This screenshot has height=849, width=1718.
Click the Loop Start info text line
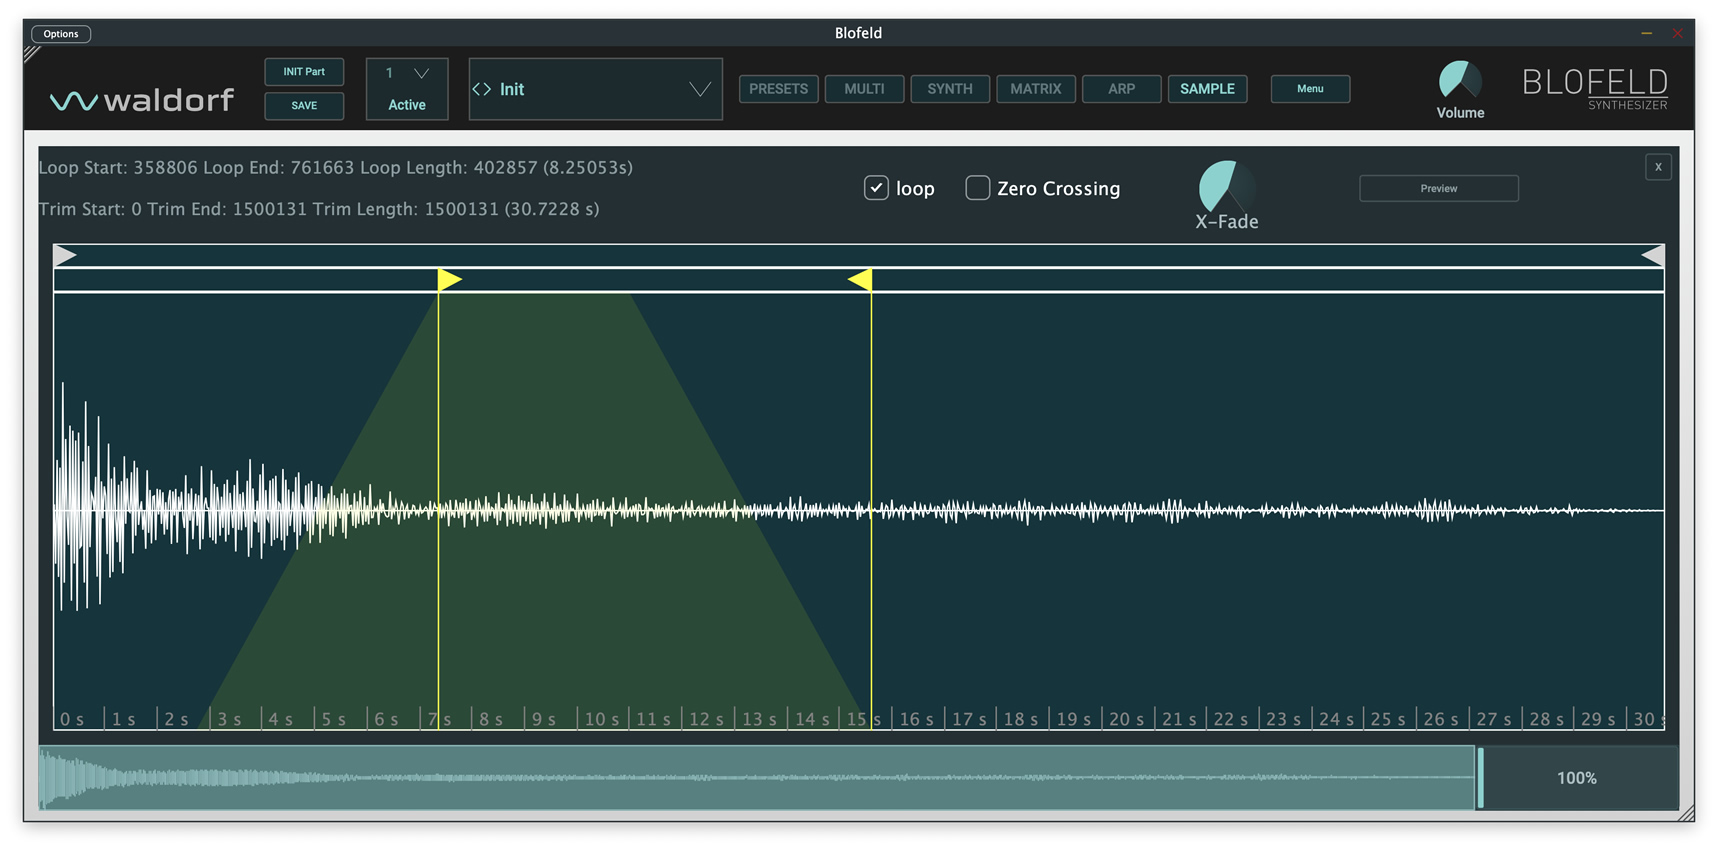click(x=336, y=168)
